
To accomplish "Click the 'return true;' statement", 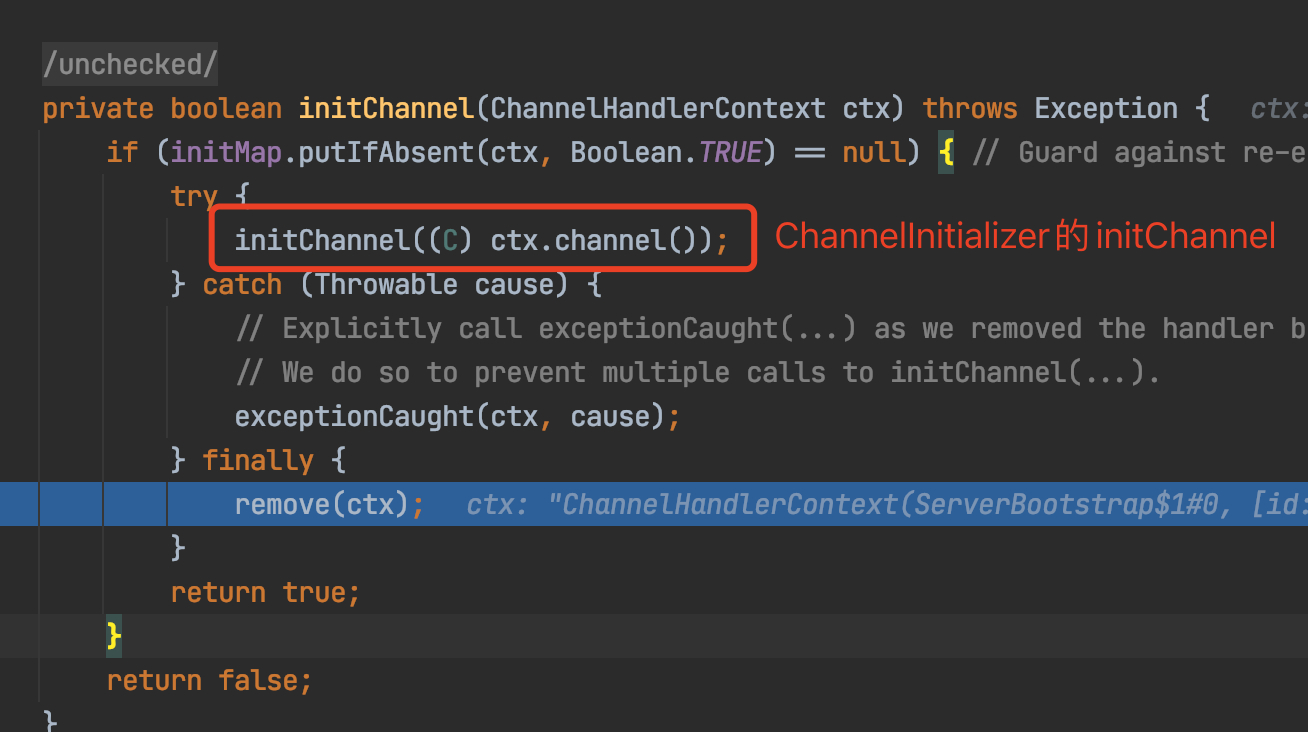I will [266, 592].
